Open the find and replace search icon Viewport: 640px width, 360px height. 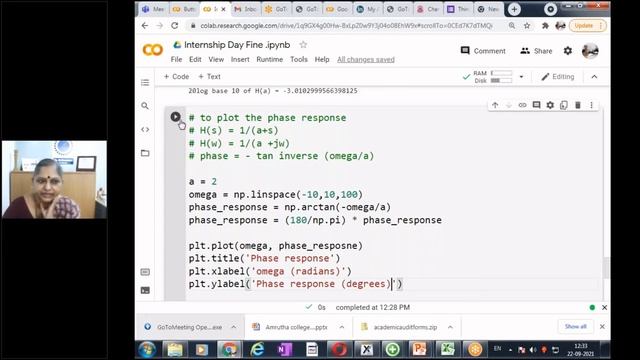point(145,106)
